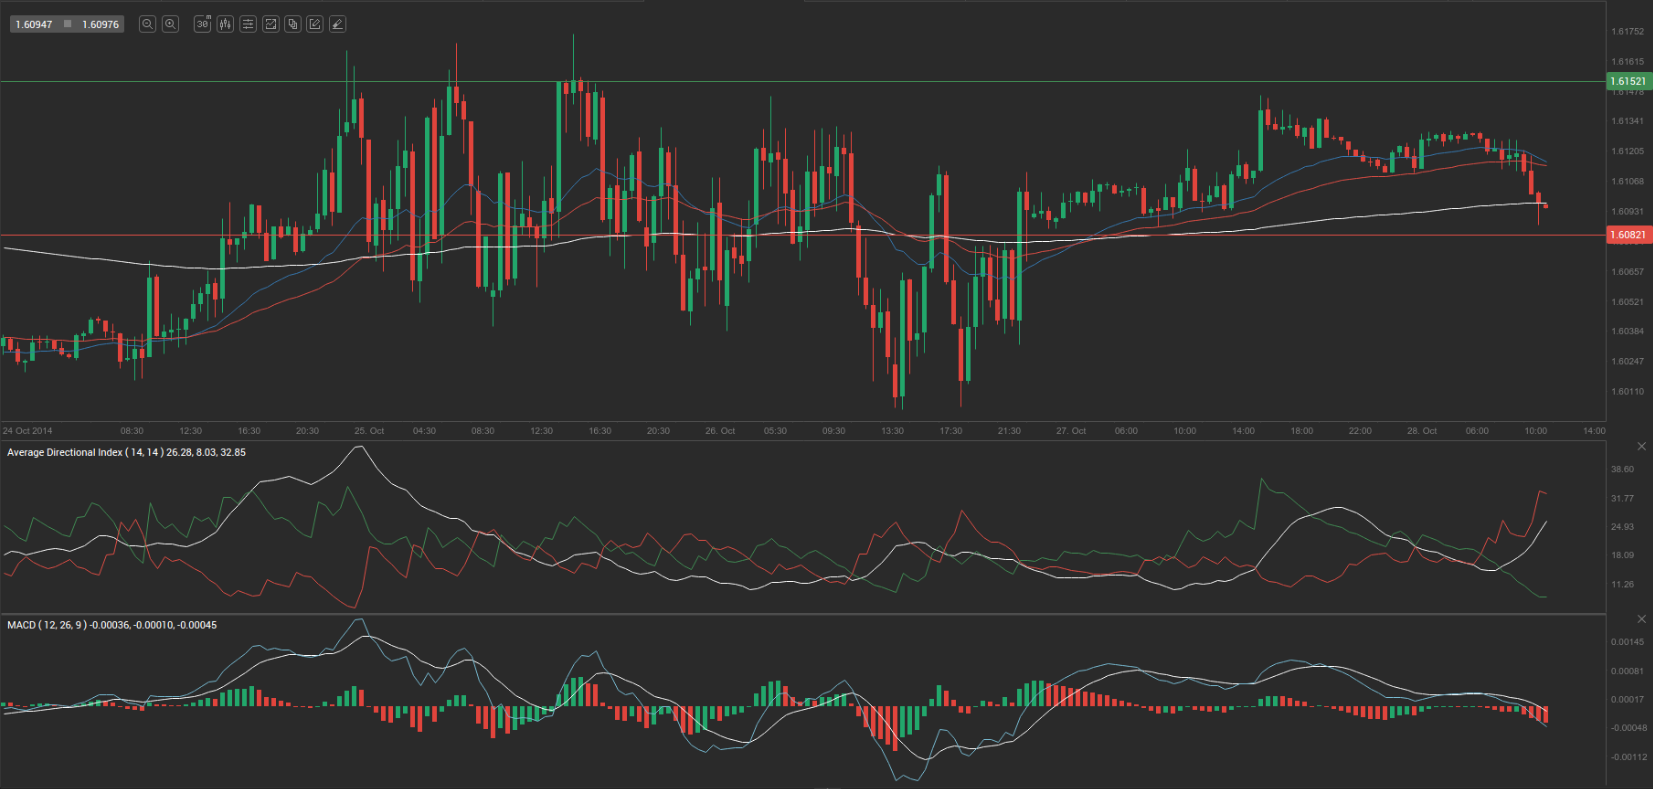Click the 25. Oct date marker
The width and height of the screenshot is (1653, 789).
tap(369, 431)
